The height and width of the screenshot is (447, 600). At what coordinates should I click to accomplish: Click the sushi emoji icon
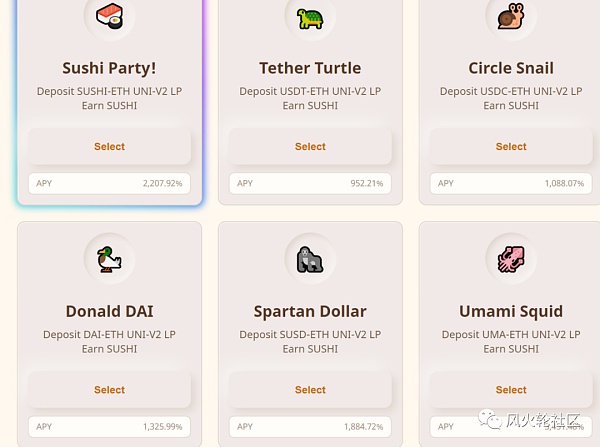coord(109,16)
